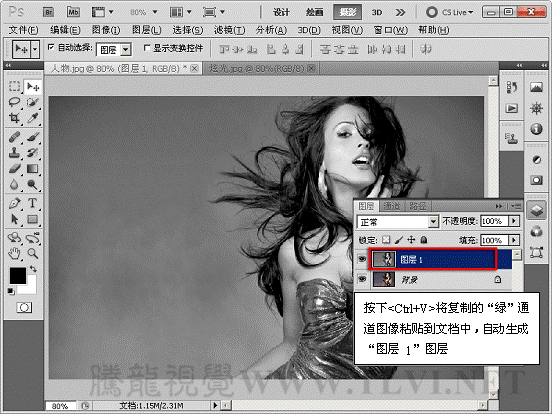Select the 3D workspace button

(x=377, y=12)
